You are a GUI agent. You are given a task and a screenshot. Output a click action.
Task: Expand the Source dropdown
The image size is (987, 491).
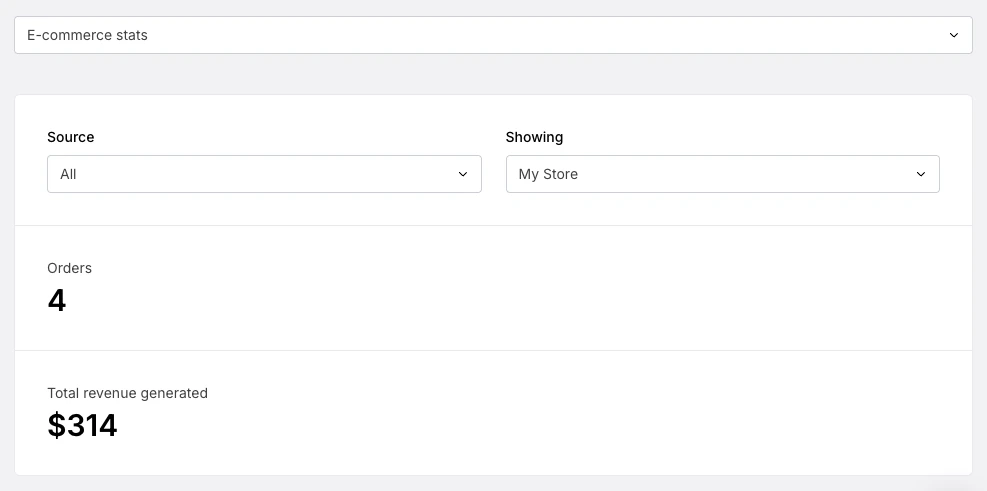[x=264, y=174]
